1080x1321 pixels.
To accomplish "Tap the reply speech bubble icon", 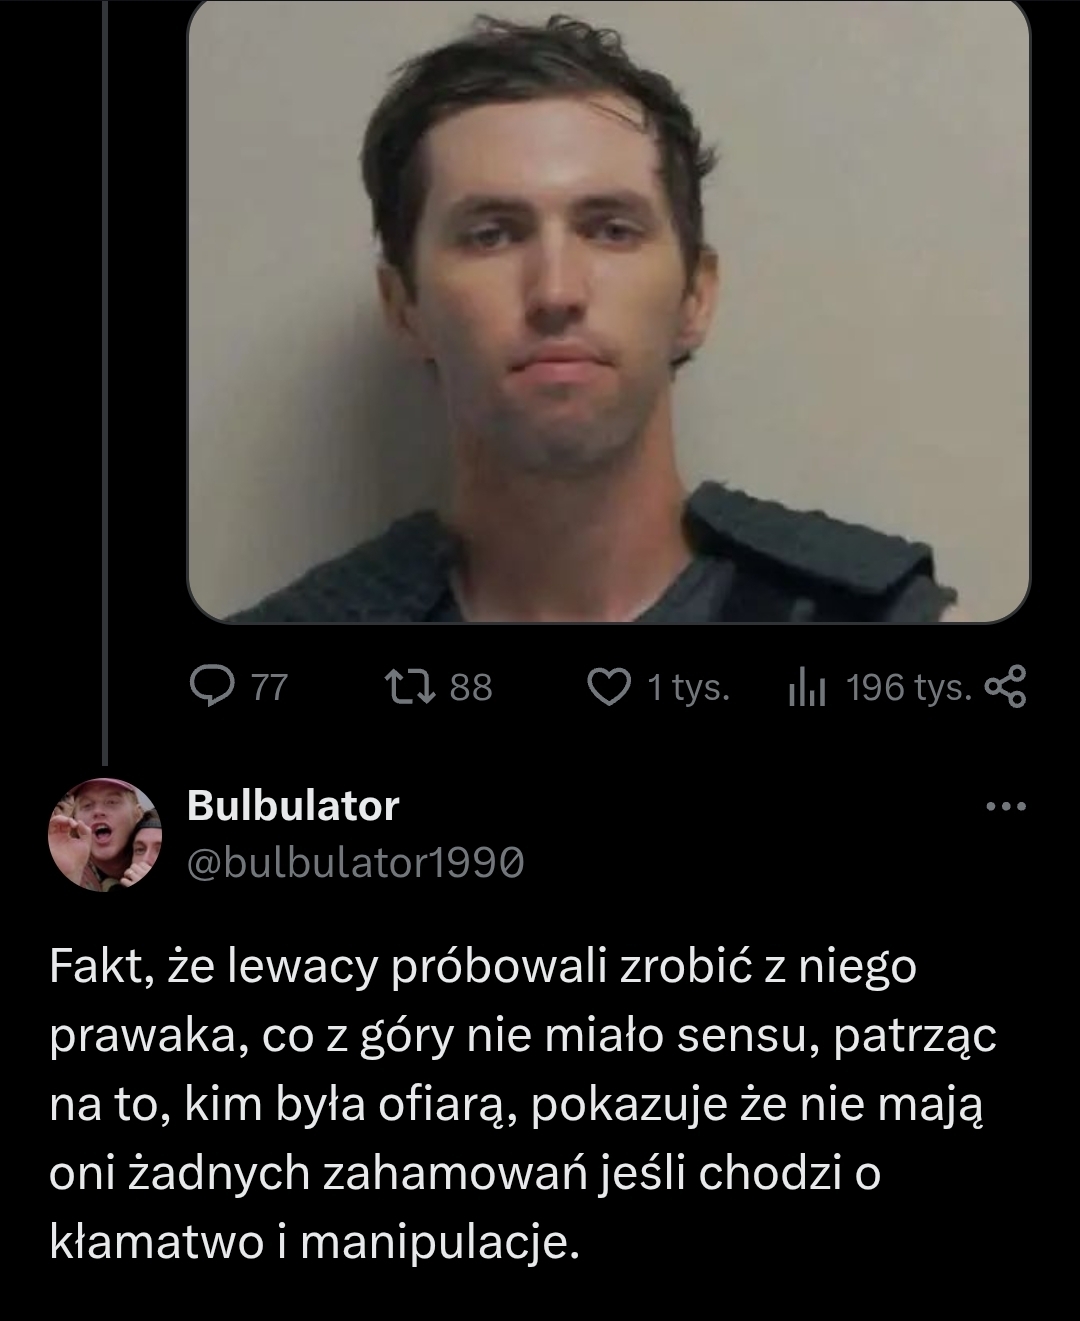I will pos(210,687).
